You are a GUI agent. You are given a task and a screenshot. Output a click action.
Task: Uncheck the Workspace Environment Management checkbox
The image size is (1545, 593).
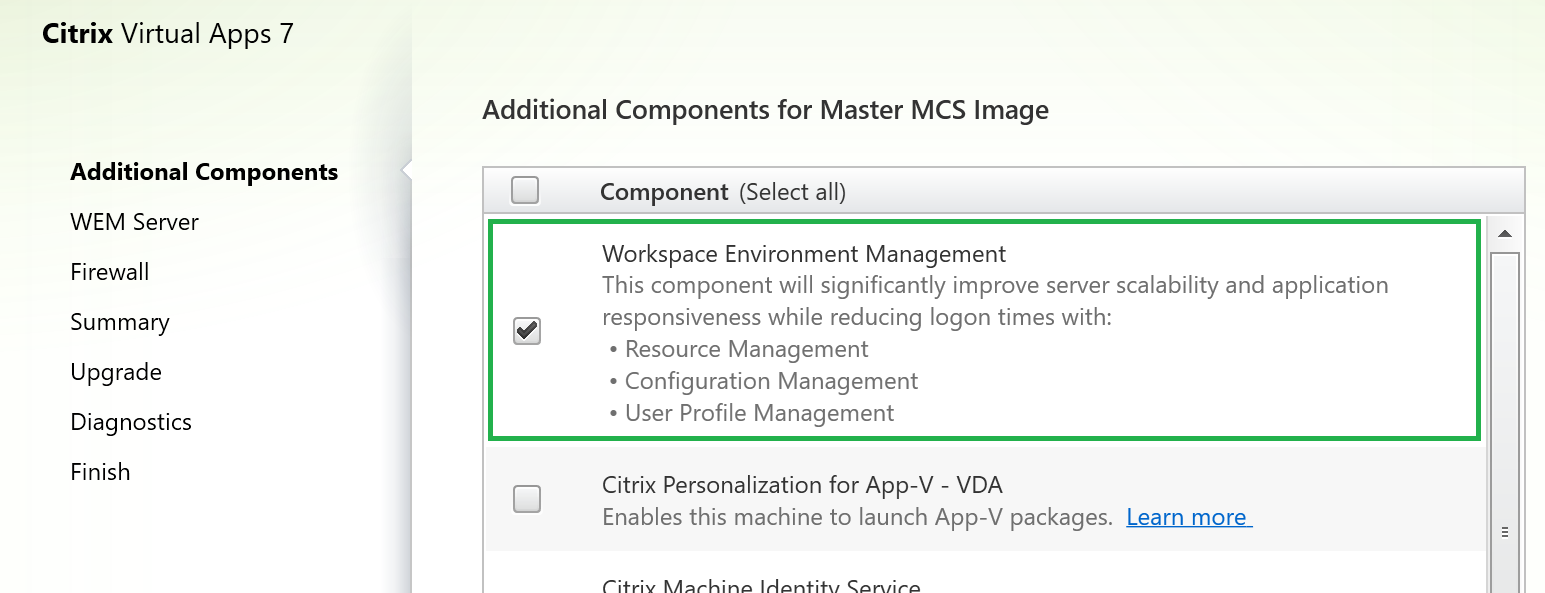pyautogui.click(x=527, y=331)
